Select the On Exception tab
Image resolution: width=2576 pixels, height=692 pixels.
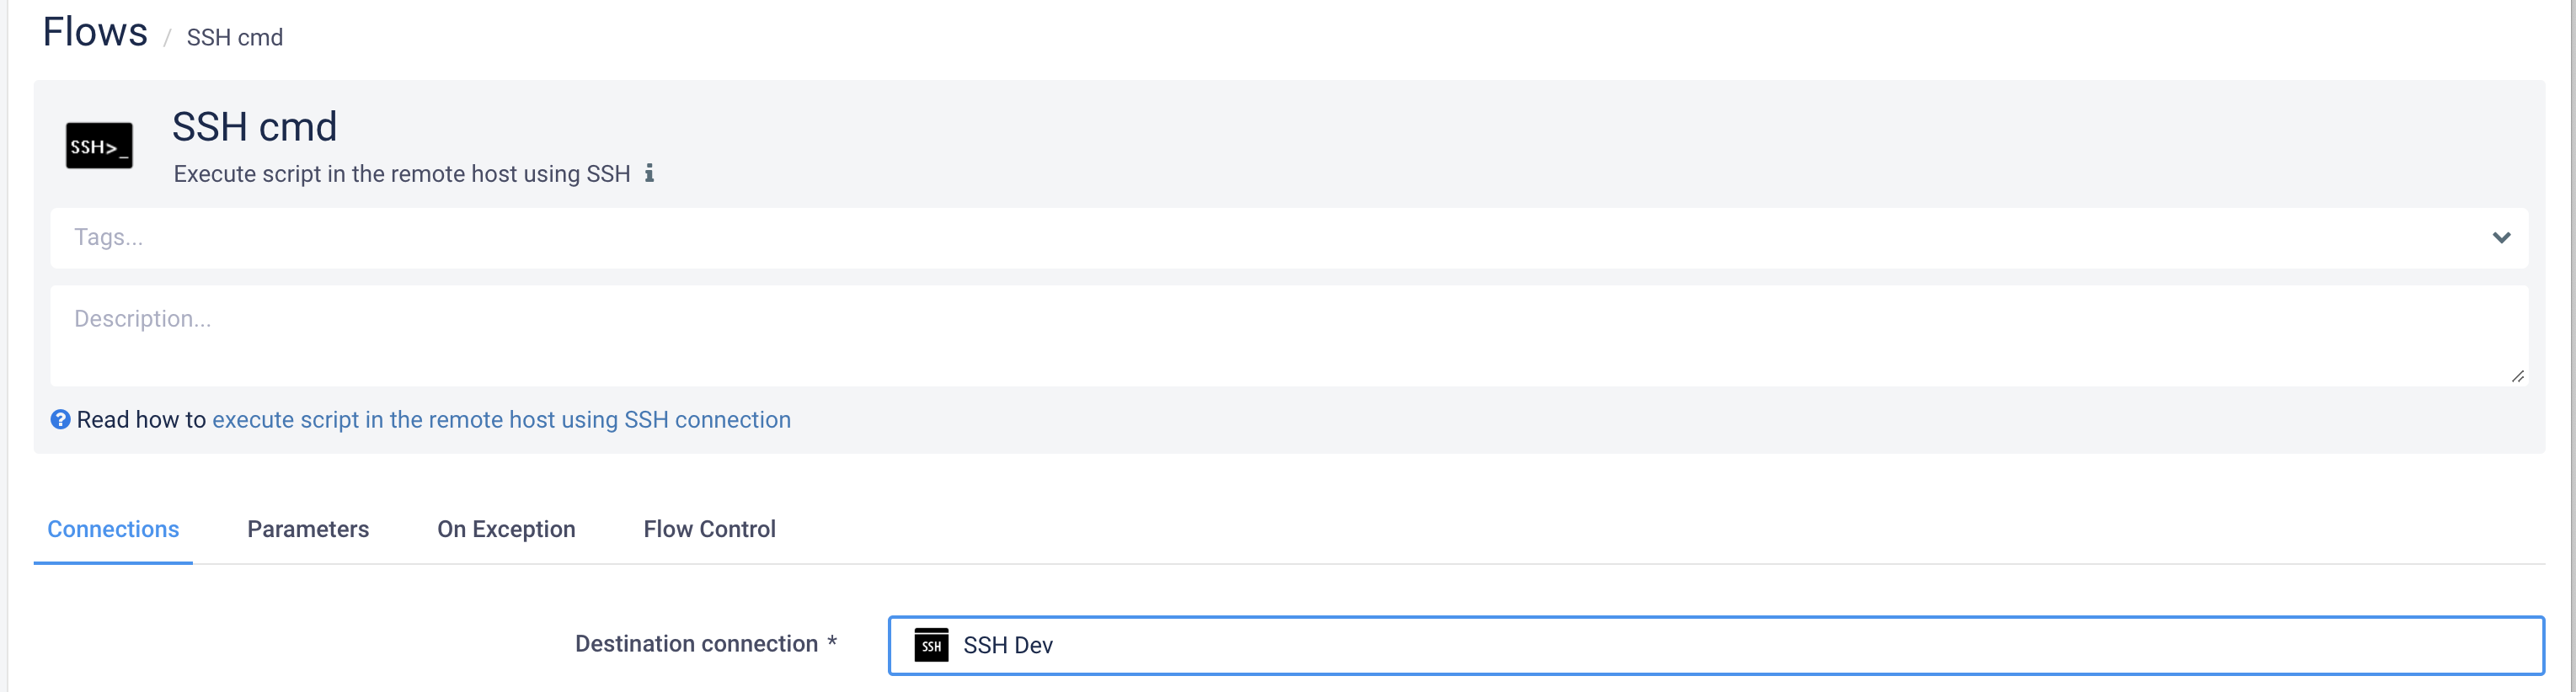tap(506, 529)
